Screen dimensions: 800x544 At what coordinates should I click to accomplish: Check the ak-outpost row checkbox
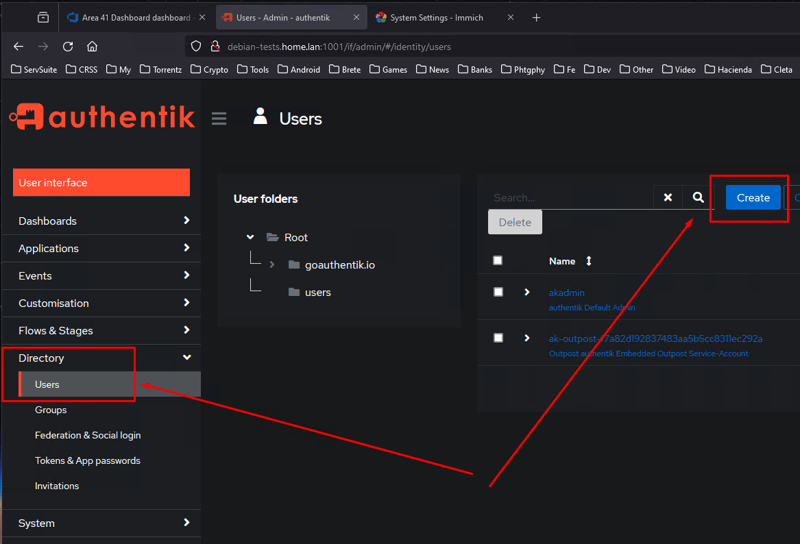[498, 338]
